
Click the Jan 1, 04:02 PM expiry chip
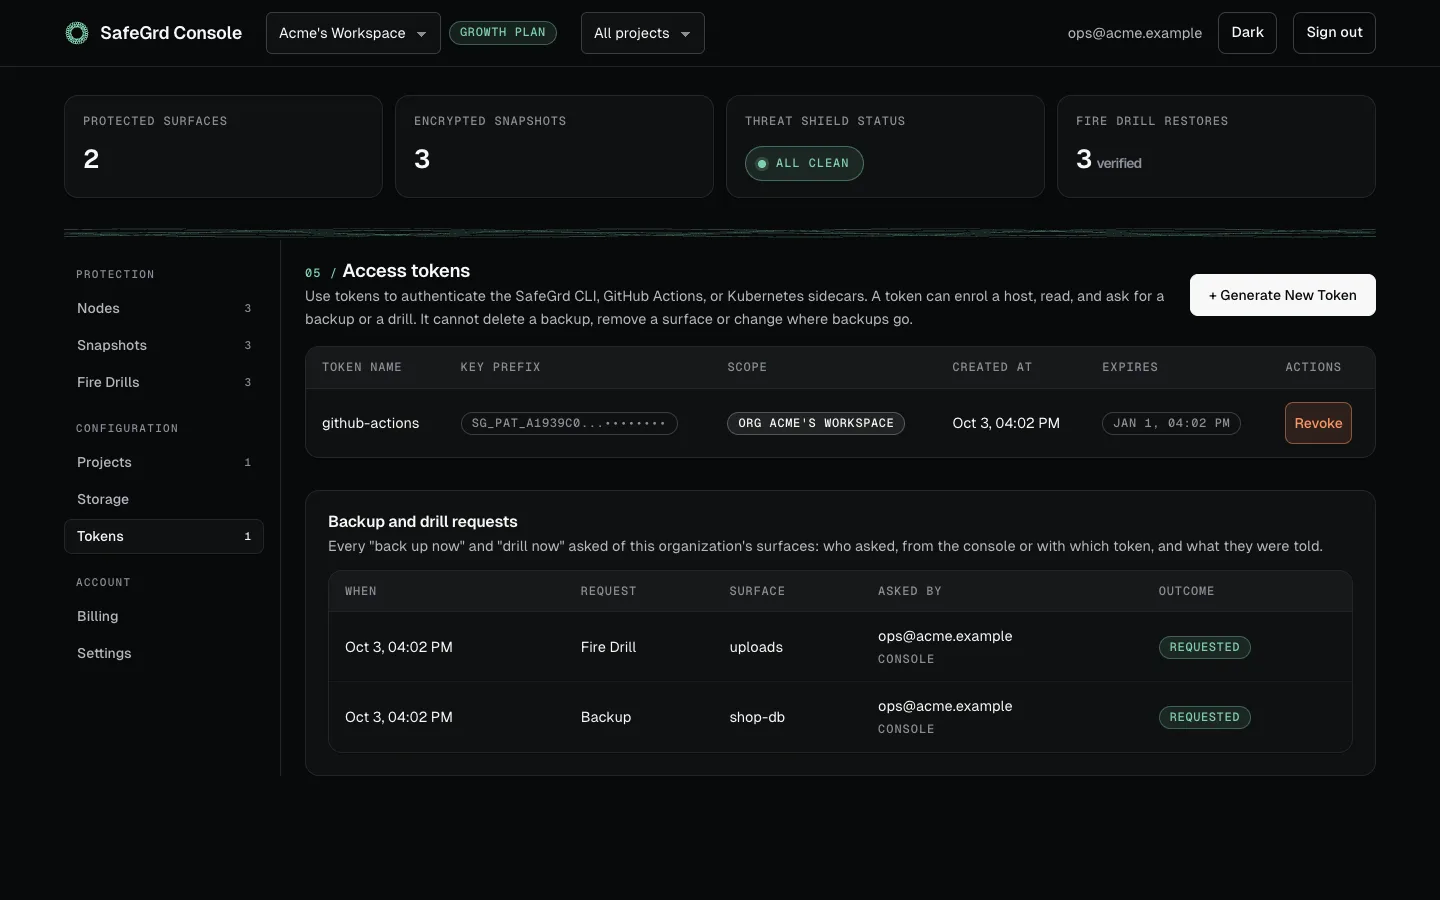[1171, 423]
